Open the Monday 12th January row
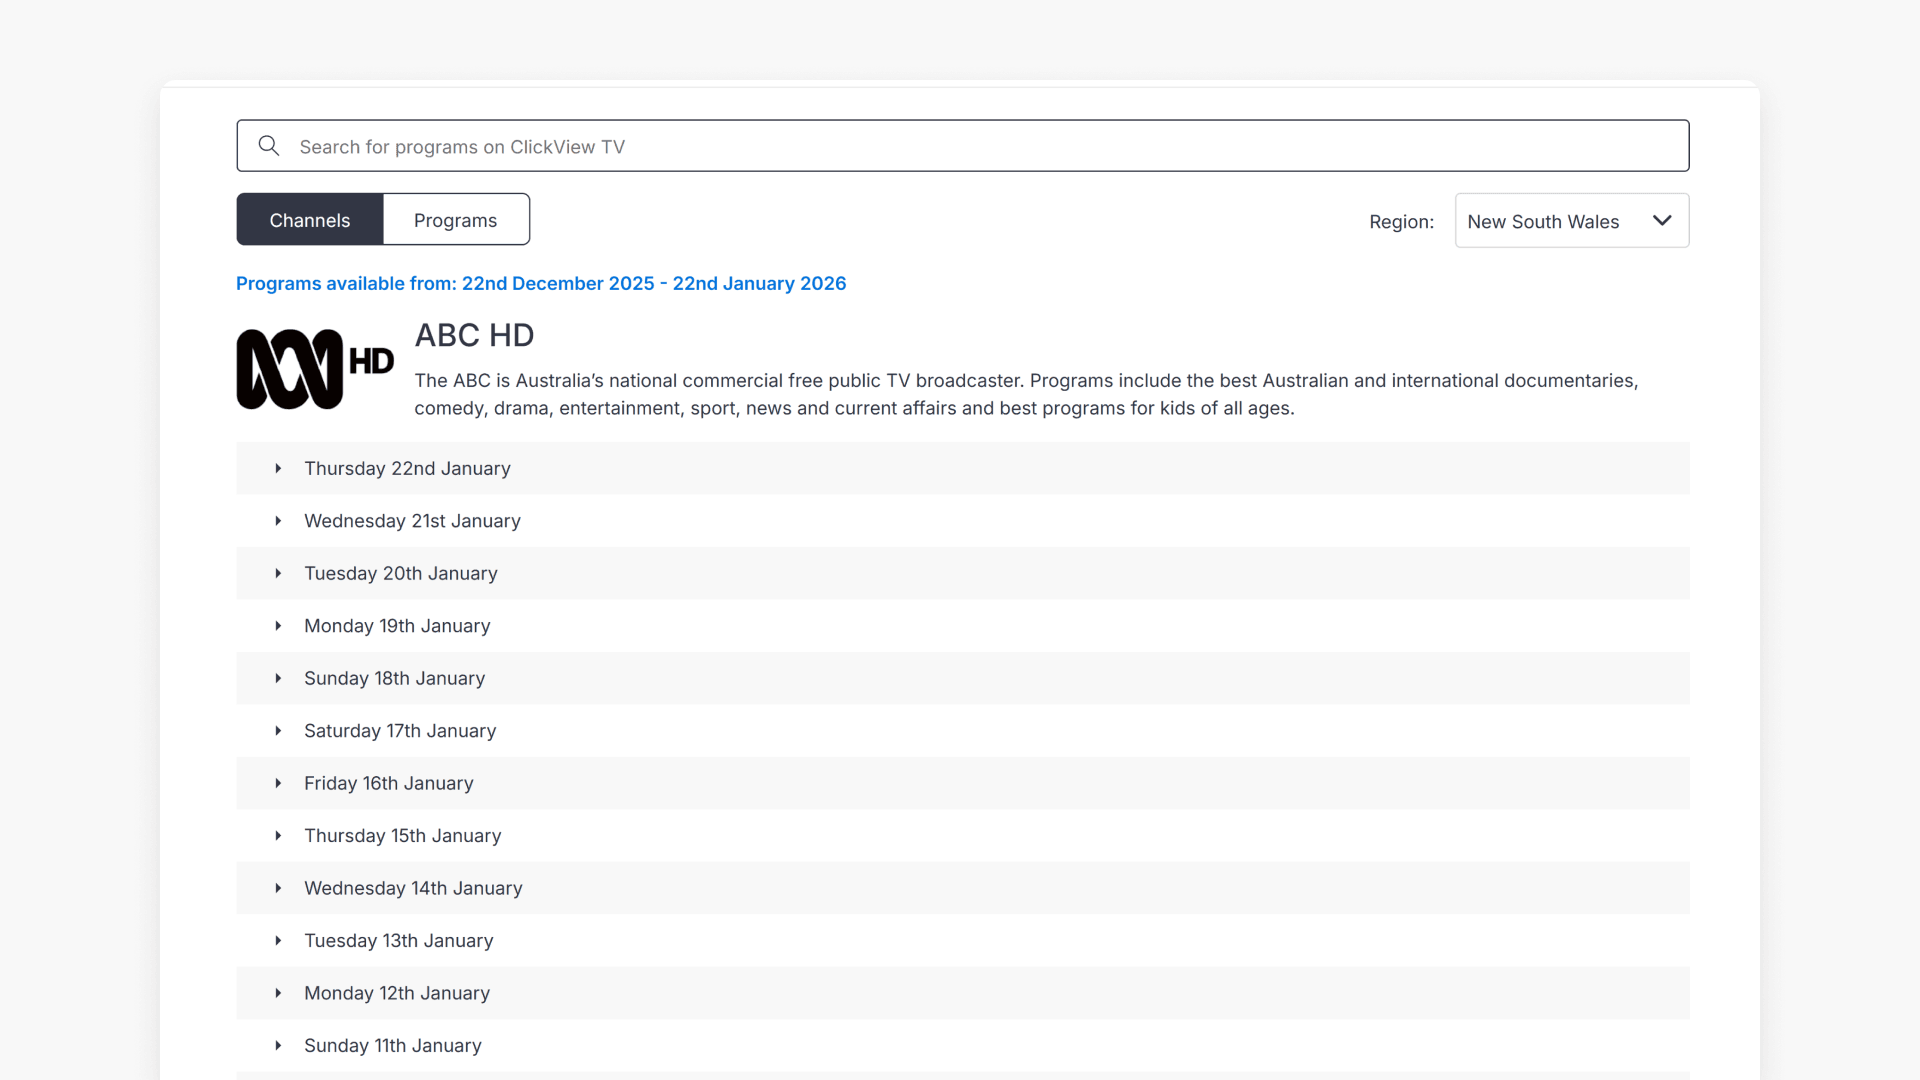The image size is (1920, 1080). click(x=397, y=993)
